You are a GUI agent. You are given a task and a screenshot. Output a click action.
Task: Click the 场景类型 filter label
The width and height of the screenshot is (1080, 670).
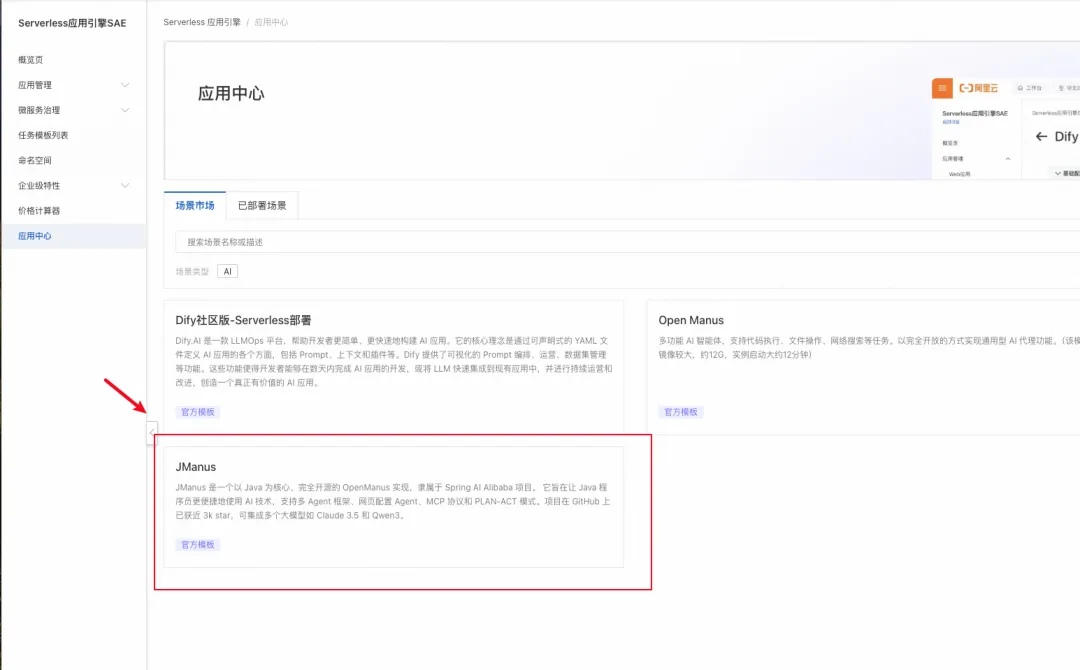(x=191, y=272)
